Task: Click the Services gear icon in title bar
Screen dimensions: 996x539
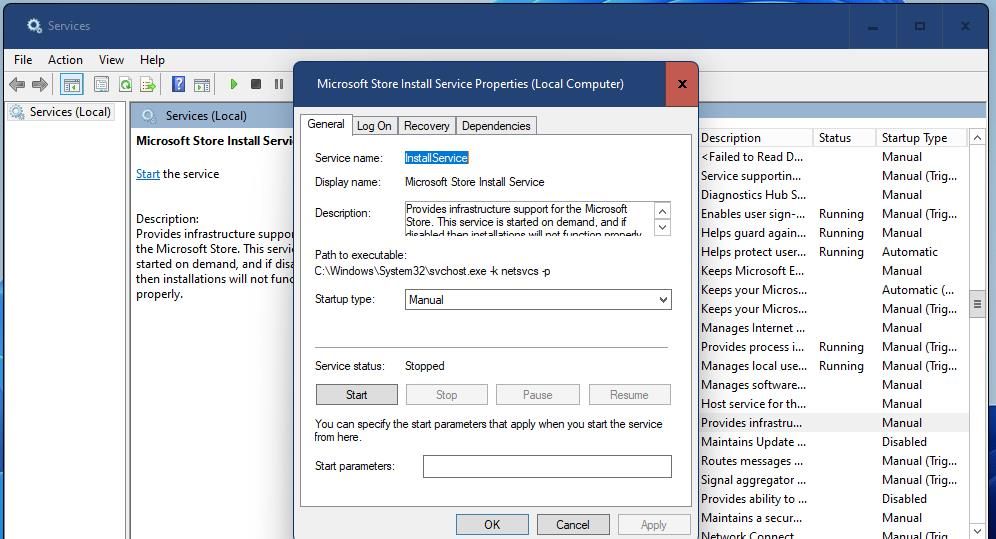Action: click(34, 25)
